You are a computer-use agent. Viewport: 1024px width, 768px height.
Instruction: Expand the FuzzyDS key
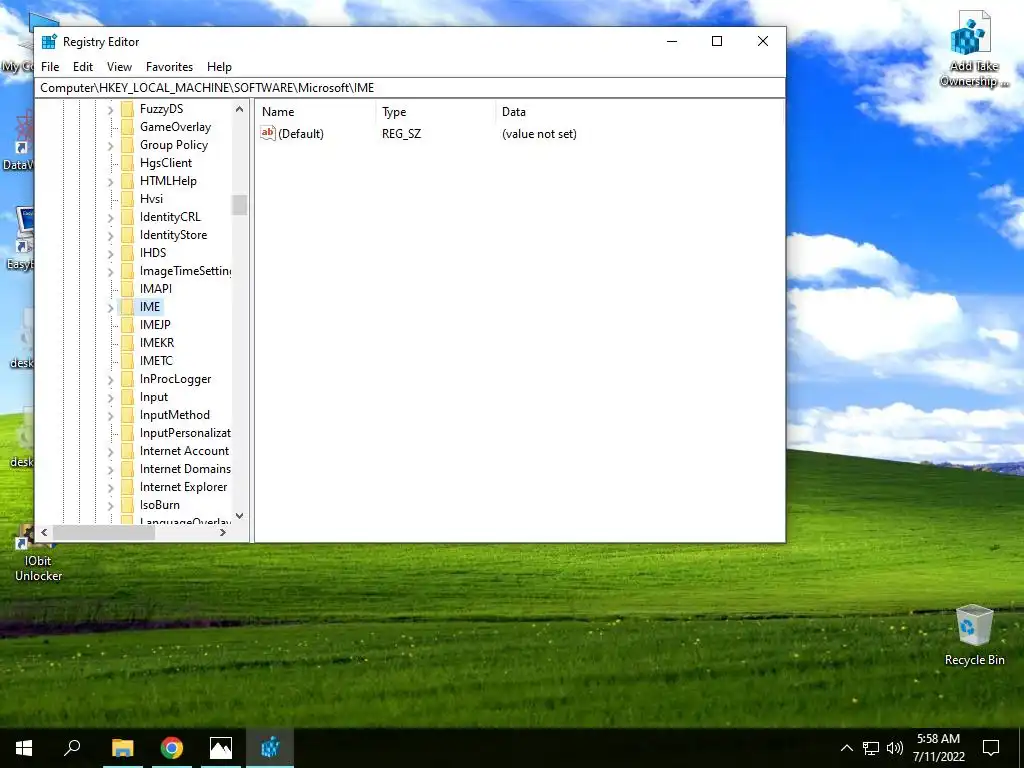(110, 110)
